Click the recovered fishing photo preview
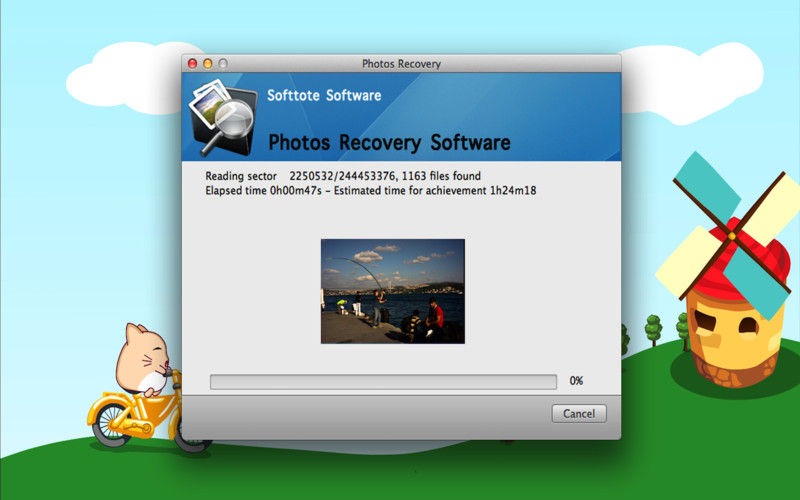The width and height of the screenshot is (800, 500). tap(392, 291)
